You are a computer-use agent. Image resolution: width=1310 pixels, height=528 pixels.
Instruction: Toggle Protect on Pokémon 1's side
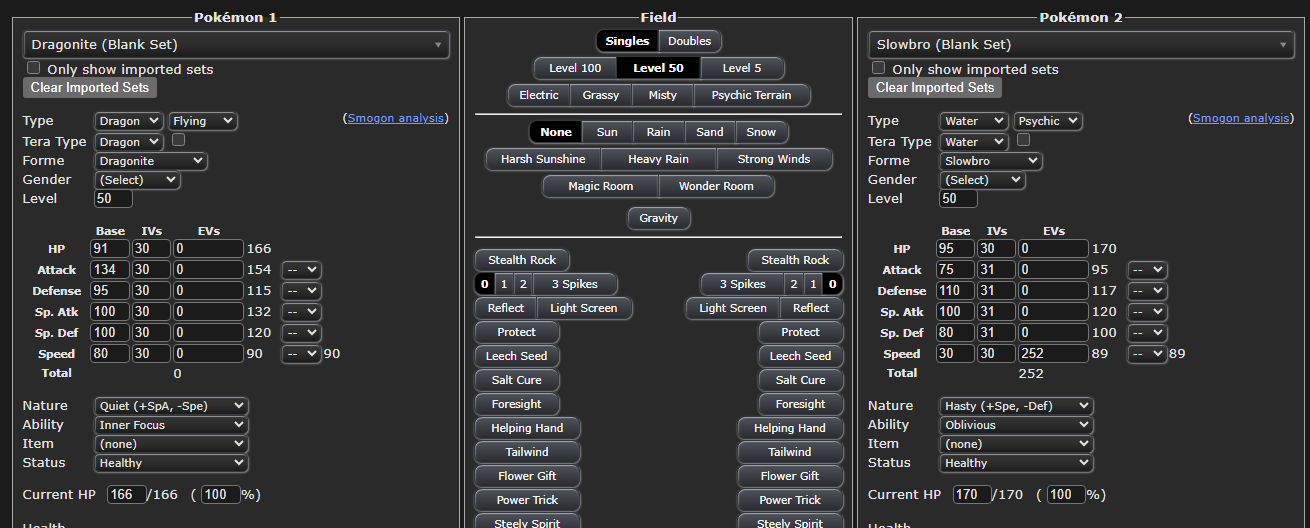(x=516, y=332)
